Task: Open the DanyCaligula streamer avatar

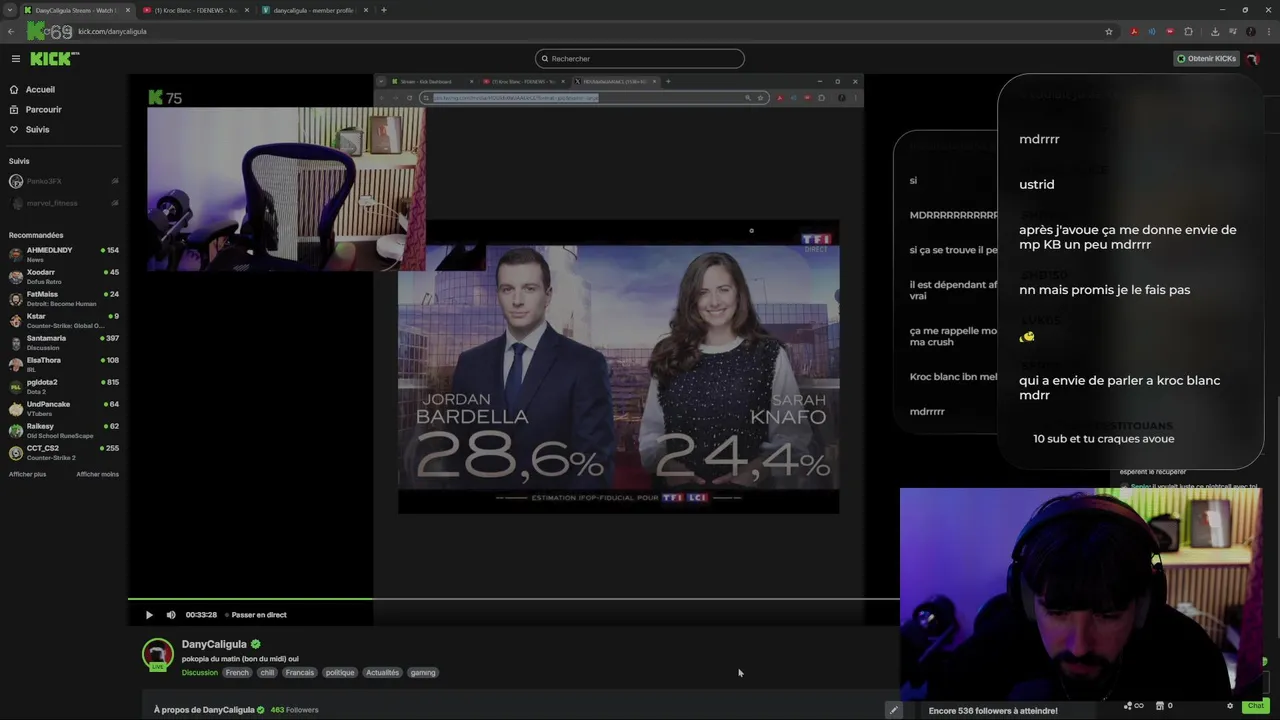Action: [x=158, y=655]
